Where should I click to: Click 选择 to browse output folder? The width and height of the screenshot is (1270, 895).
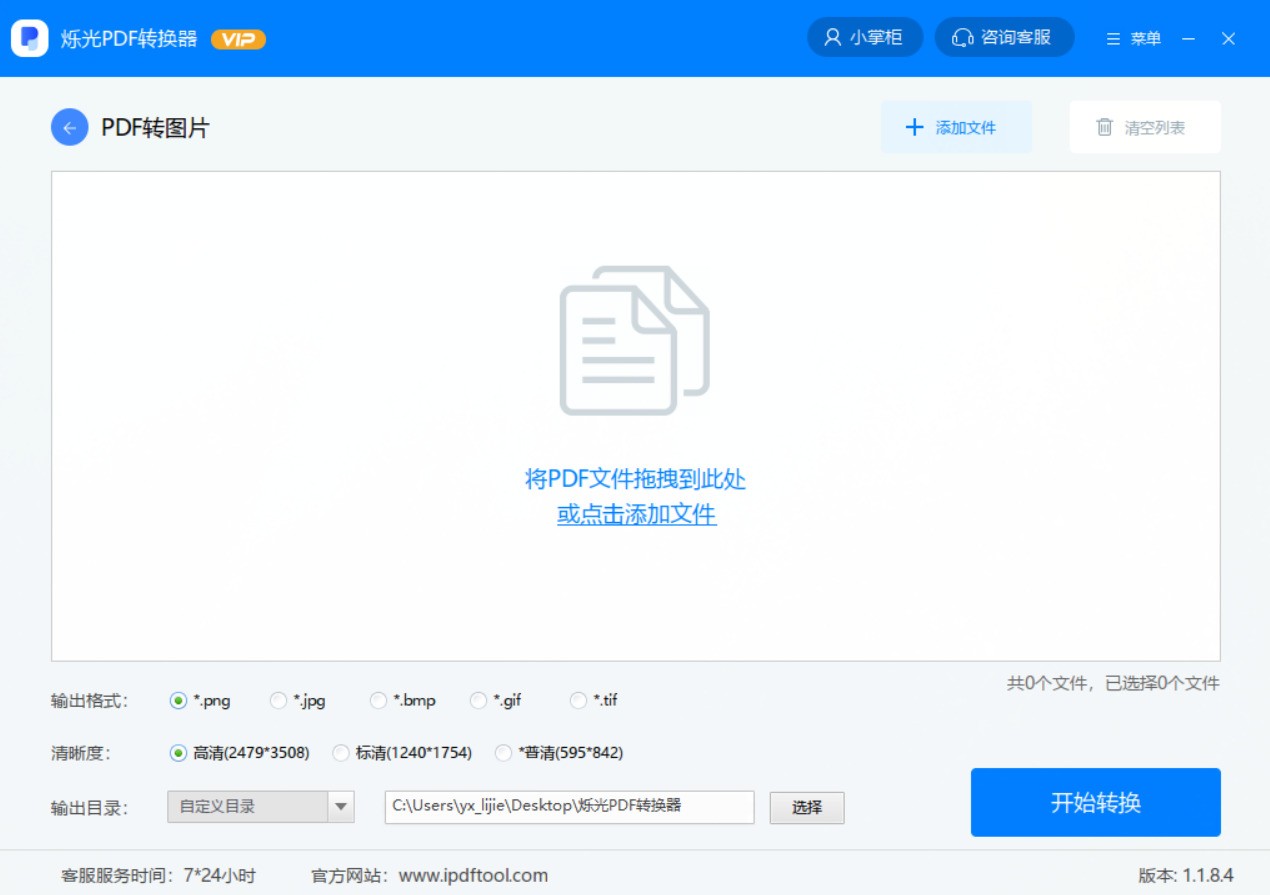pos(807,808)
